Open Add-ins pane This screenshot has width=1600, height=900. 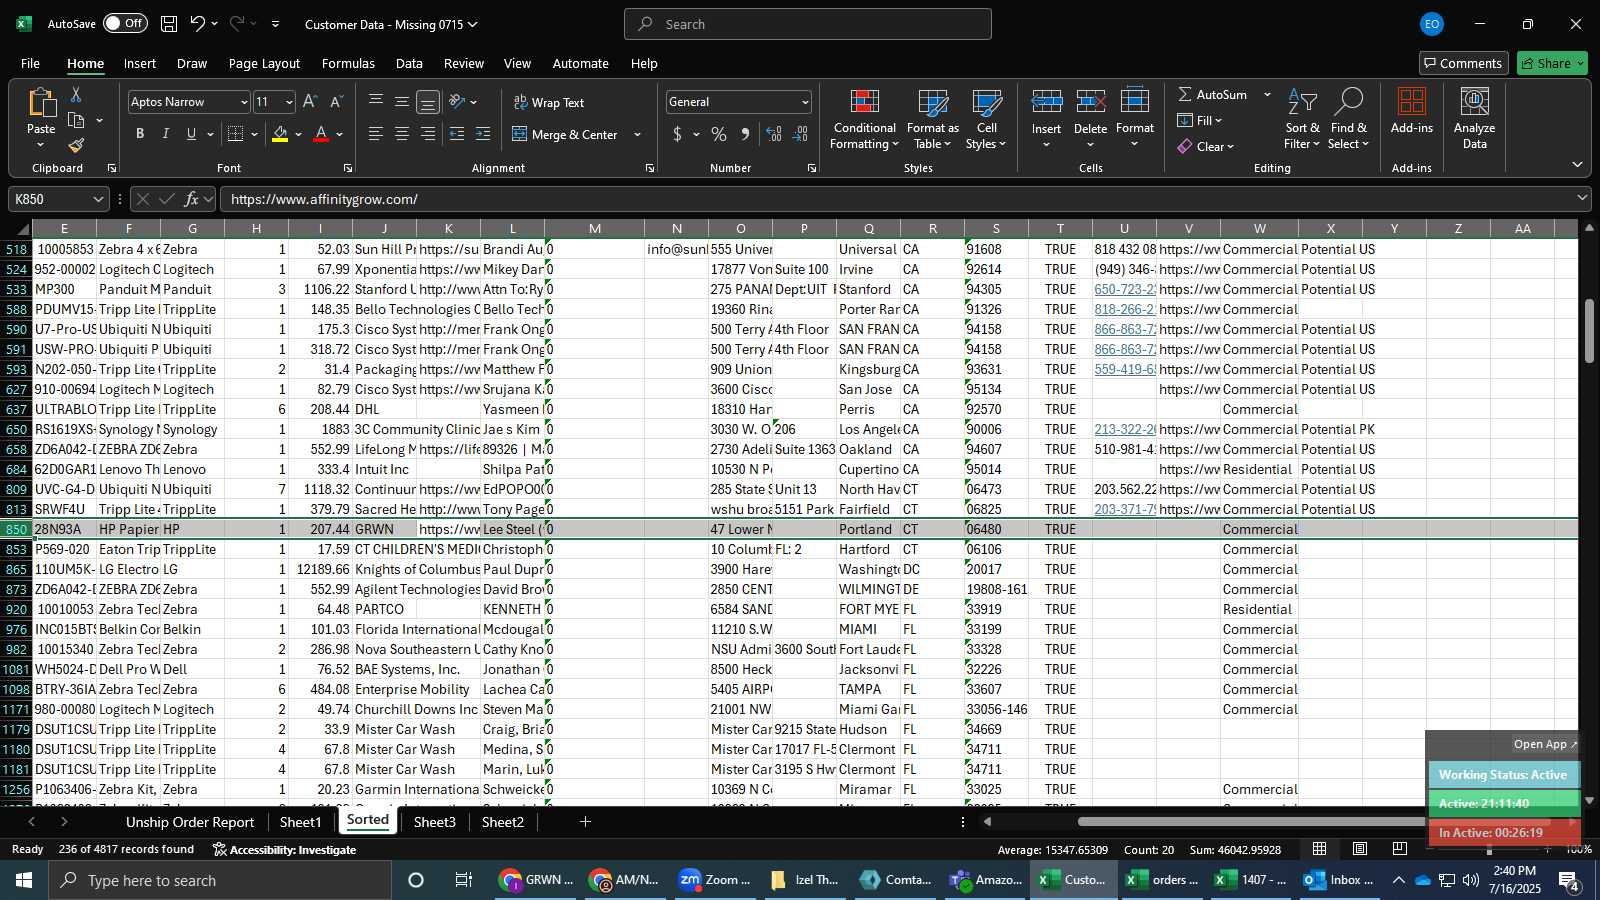tap(1412, 111)
